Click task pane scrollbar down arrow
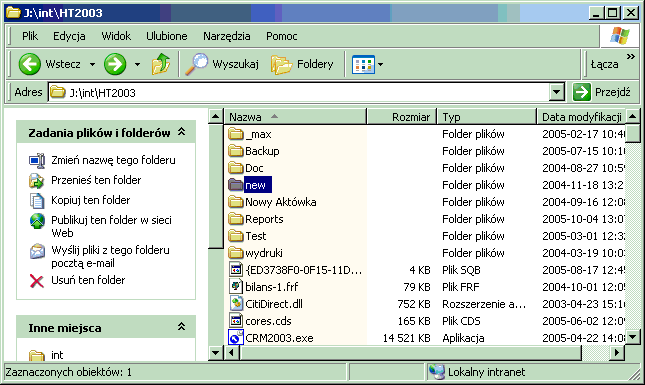 click(x=216, y=353)
